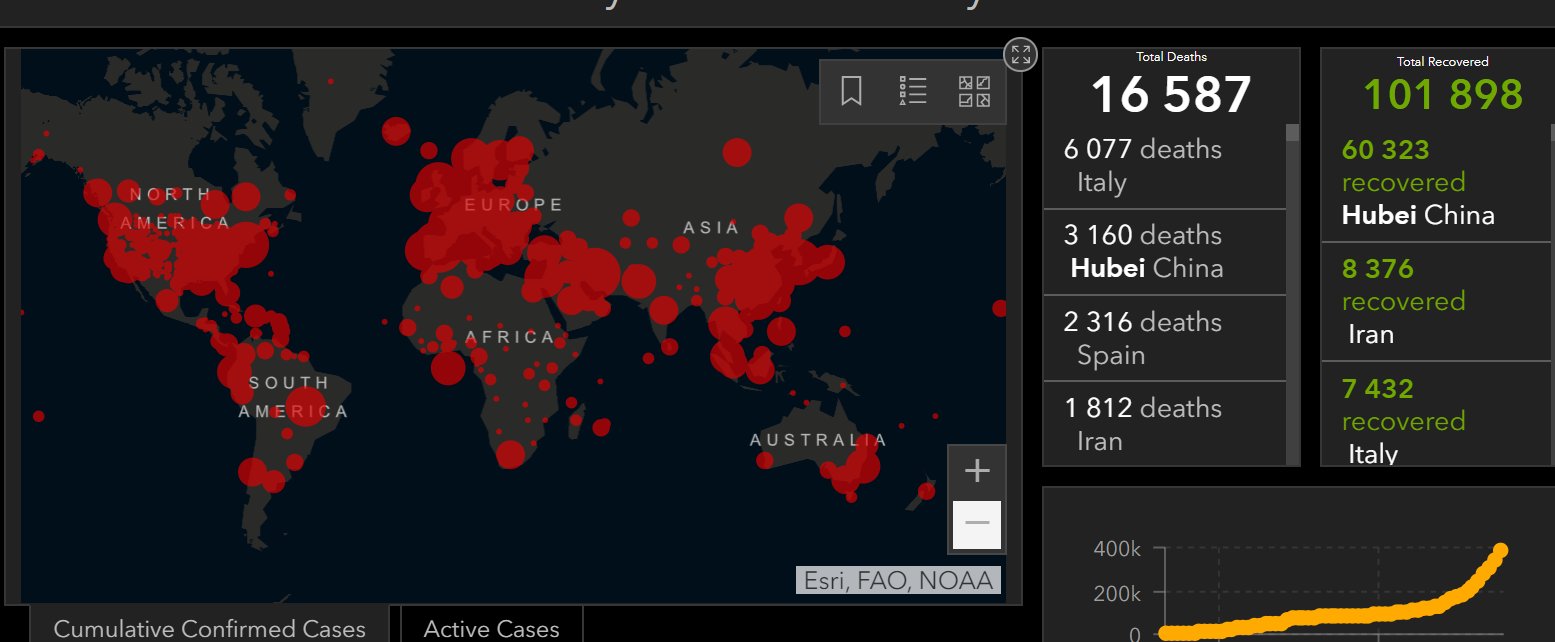The height and width of the screenshot is (642, 1555).
Task: Open the basemap gallery grid icon
Action: click(x=974, y=91)
